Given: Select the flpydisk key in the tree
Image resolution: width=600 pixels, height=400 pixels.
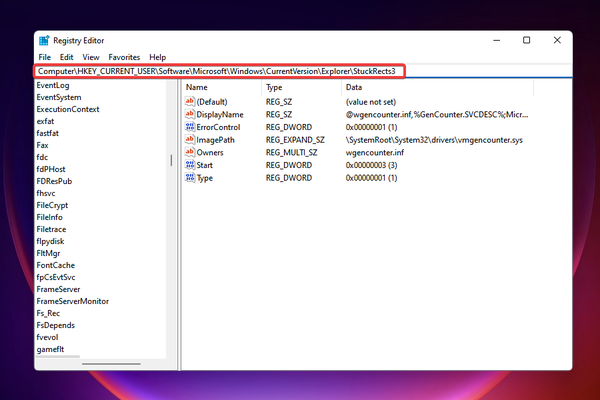Looking at the screenshot, I should click(x=50, y=241).
